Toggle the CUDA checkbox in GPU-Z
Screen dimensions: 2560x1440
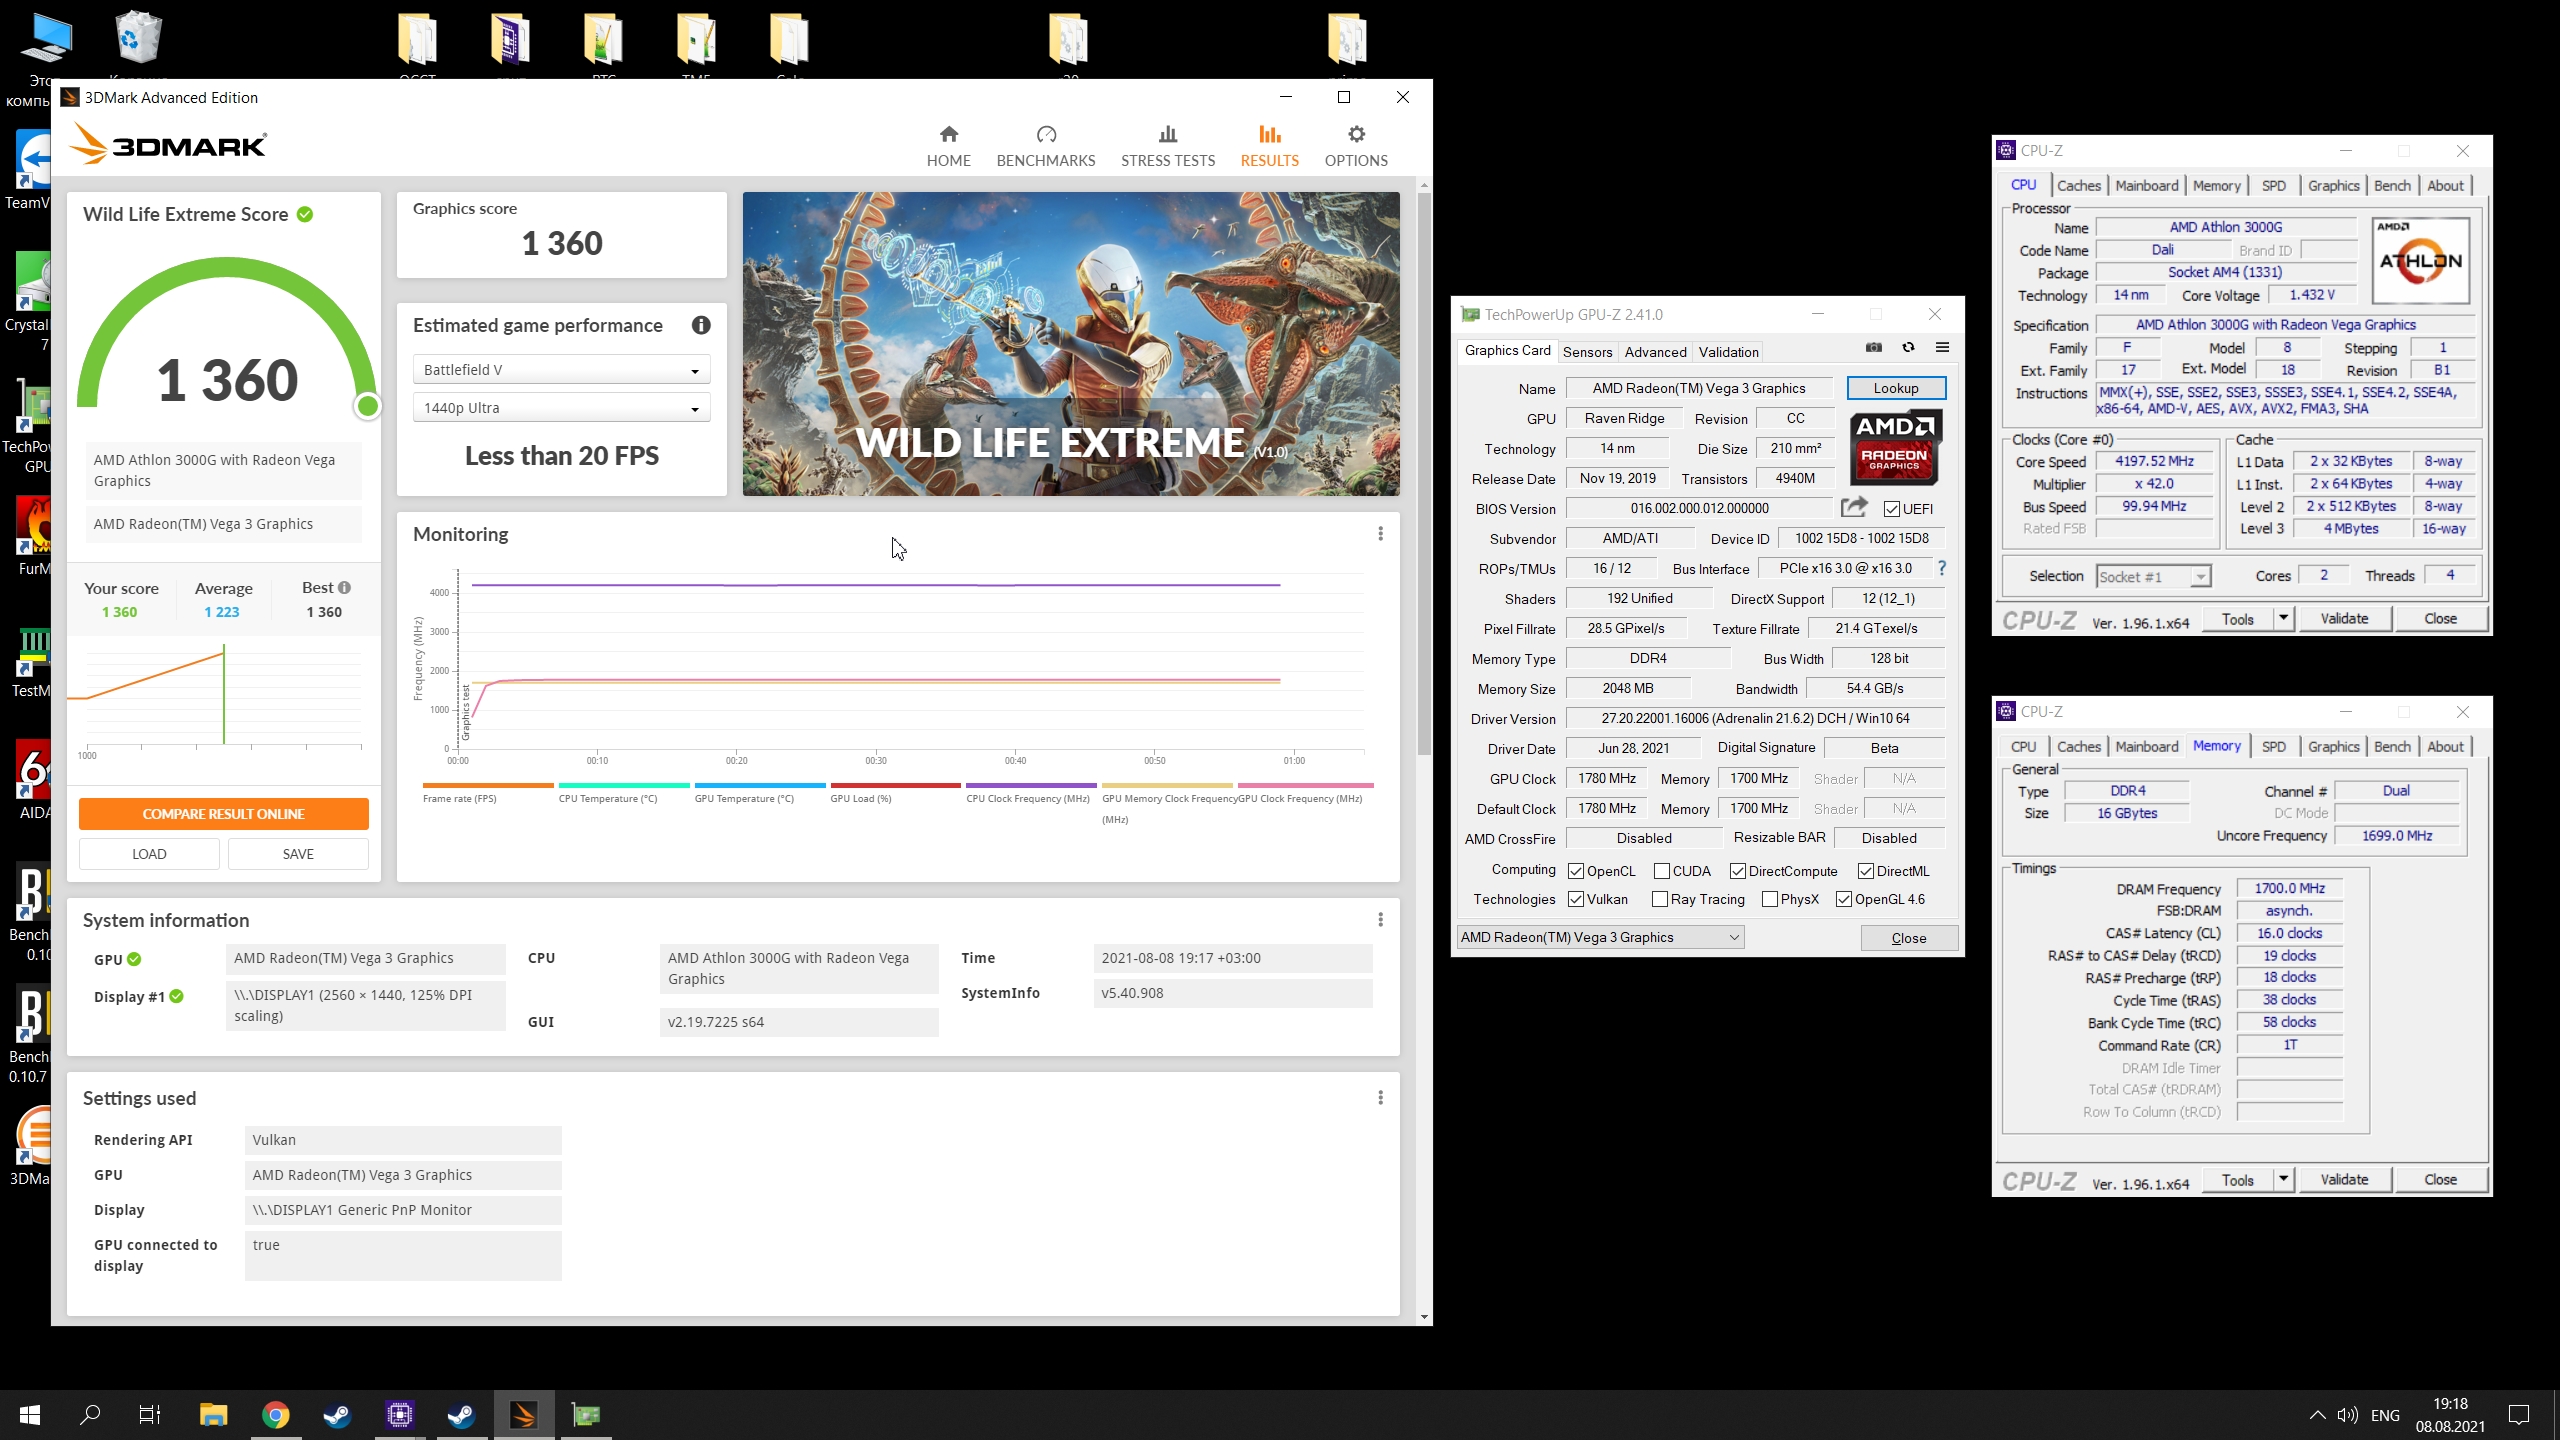[1662, 871]
